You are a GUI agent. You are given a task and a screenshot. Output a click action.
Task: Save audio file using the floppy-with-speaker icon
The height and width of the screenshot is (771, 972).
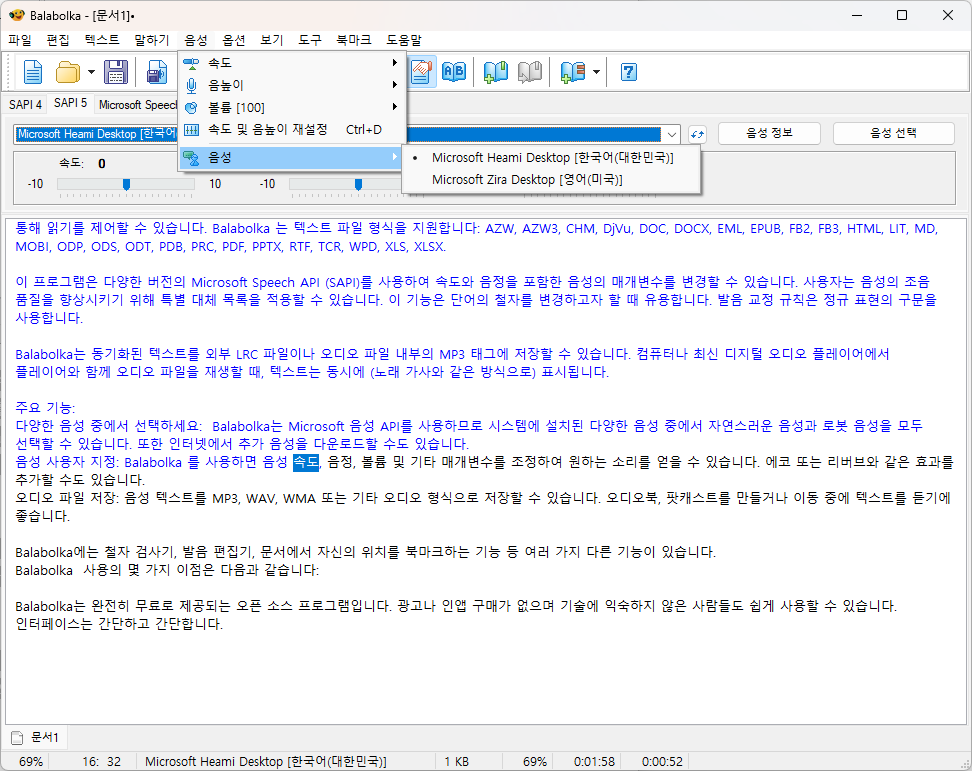pyautogui.click(x=157, y=72)
